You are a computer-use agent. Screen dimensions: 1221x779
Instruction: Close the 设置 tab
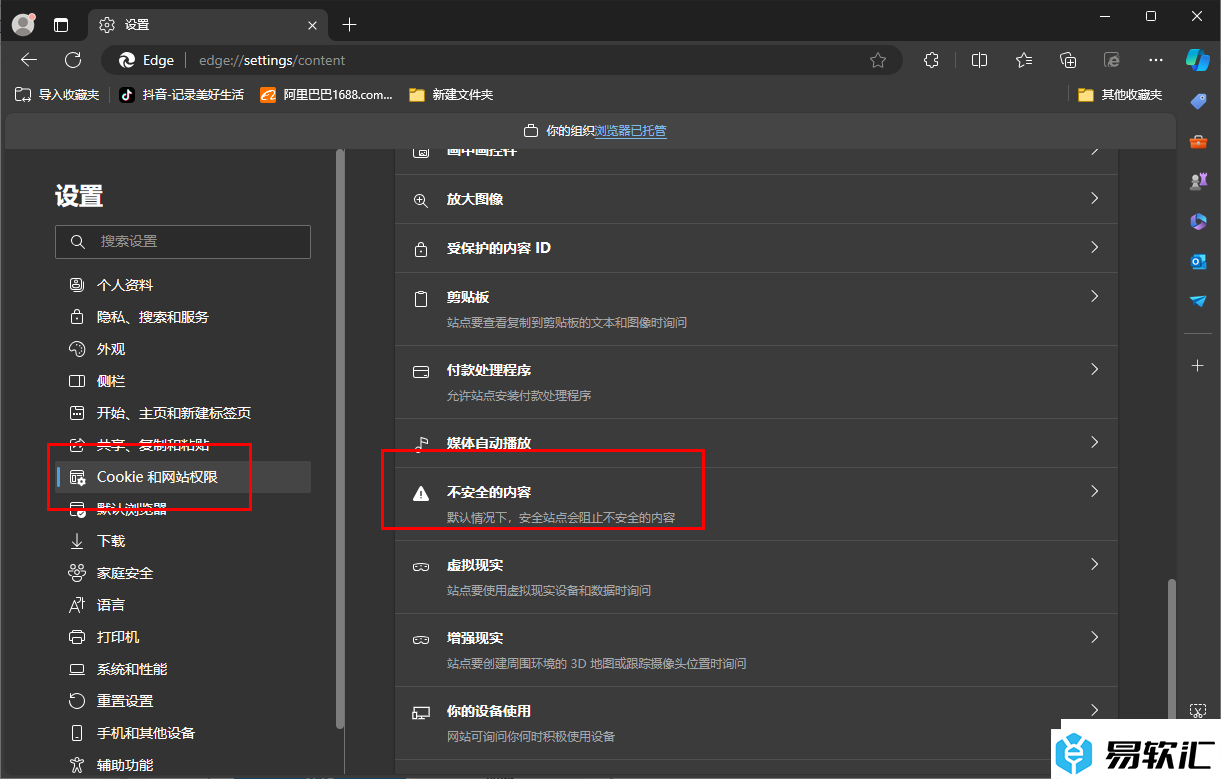[x=313, y=25]
